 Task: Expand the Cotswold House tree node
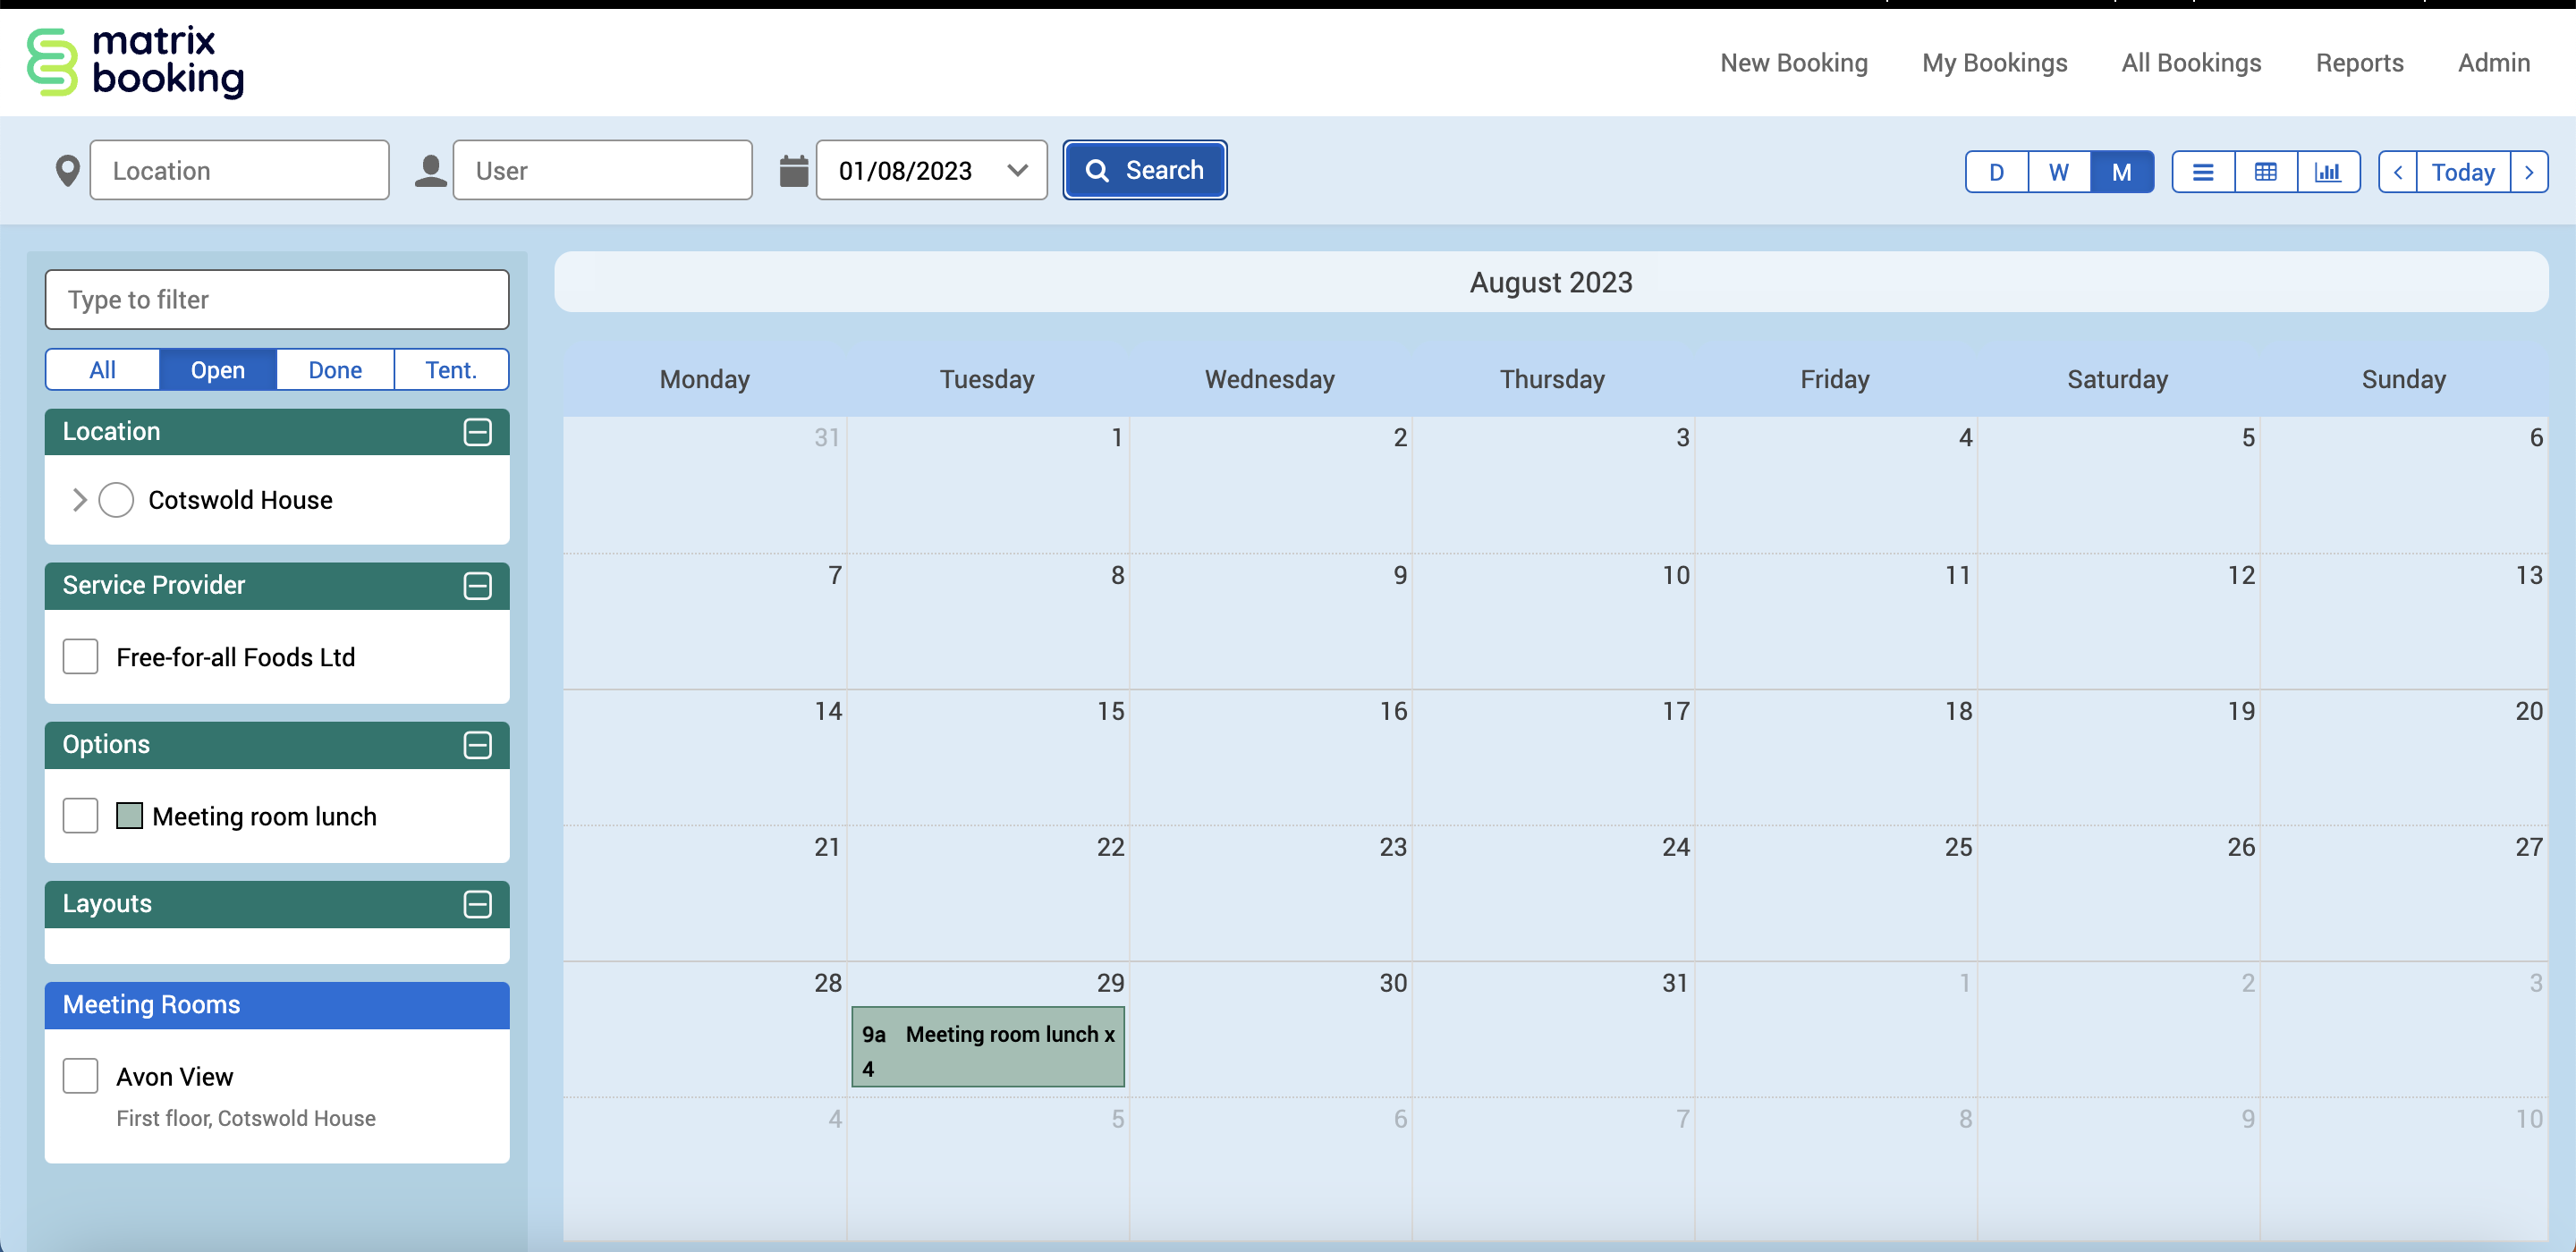79,500
